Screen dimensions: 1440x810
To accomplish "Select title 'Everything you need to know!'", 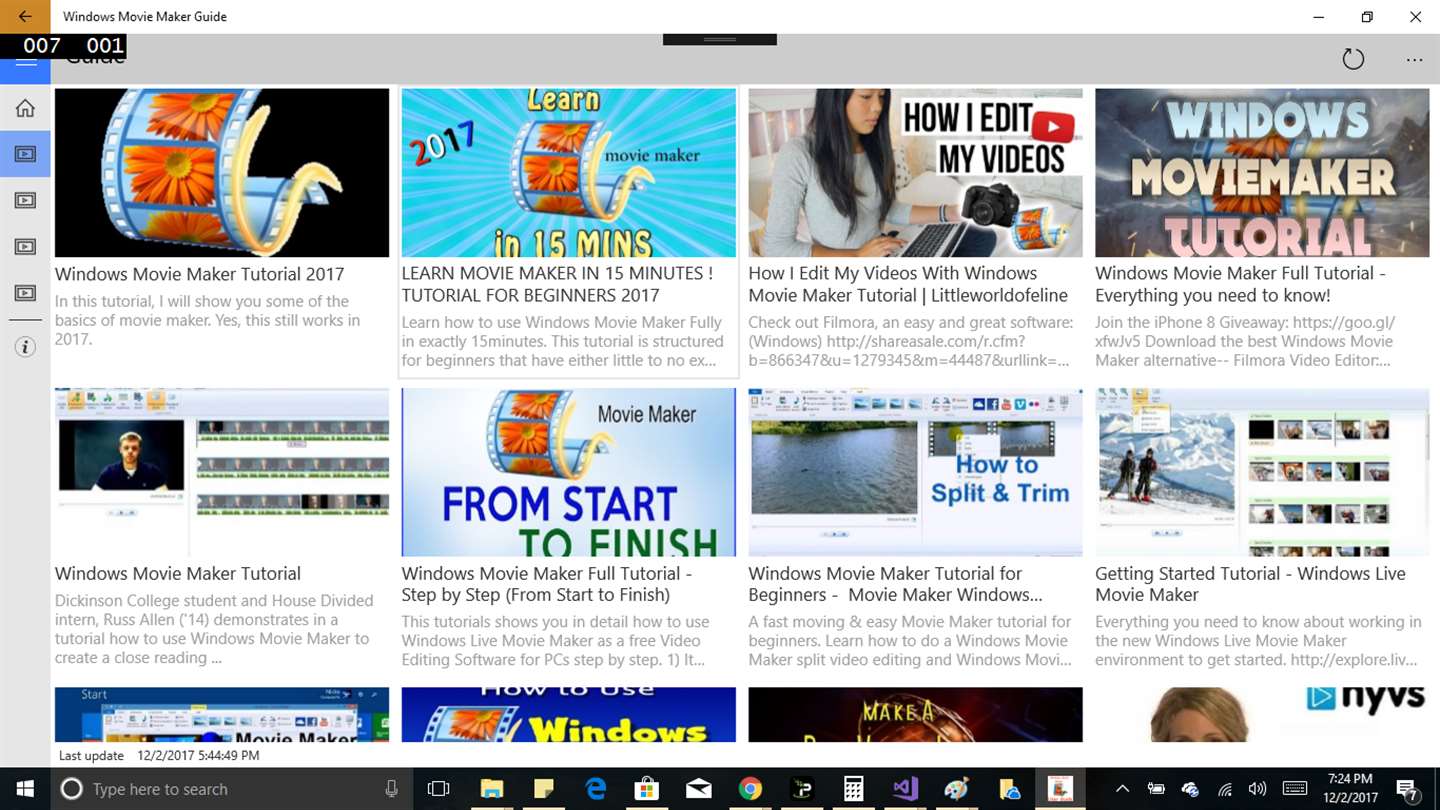I will [1213, 295].
